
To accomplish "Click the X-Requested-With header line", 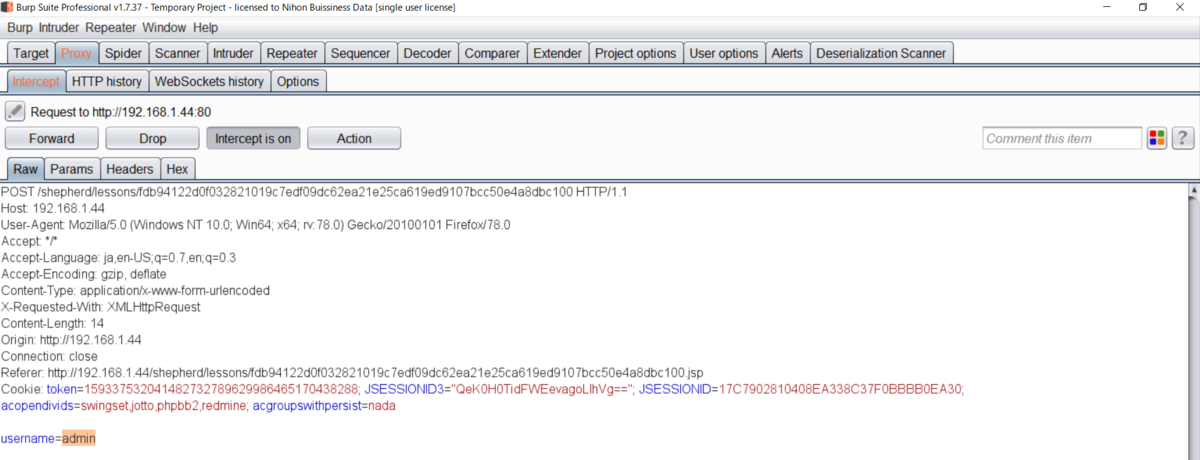I will coord(101,307).
